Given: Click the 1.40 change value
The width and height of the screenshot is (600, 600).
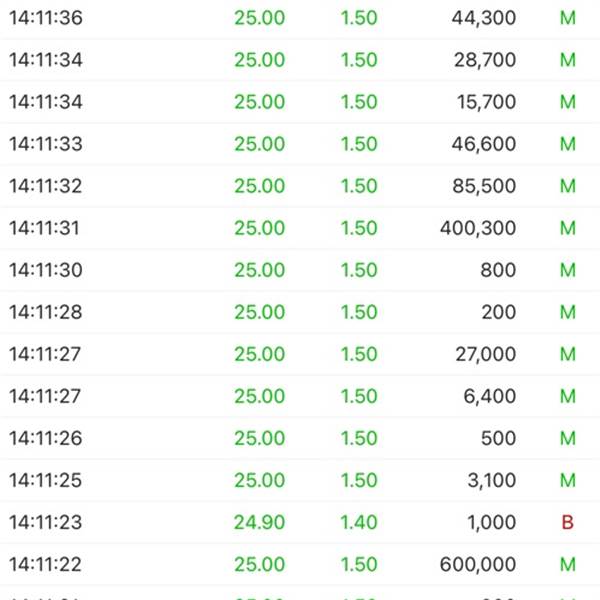Looking at the screenshot, I should click(359, 522).
